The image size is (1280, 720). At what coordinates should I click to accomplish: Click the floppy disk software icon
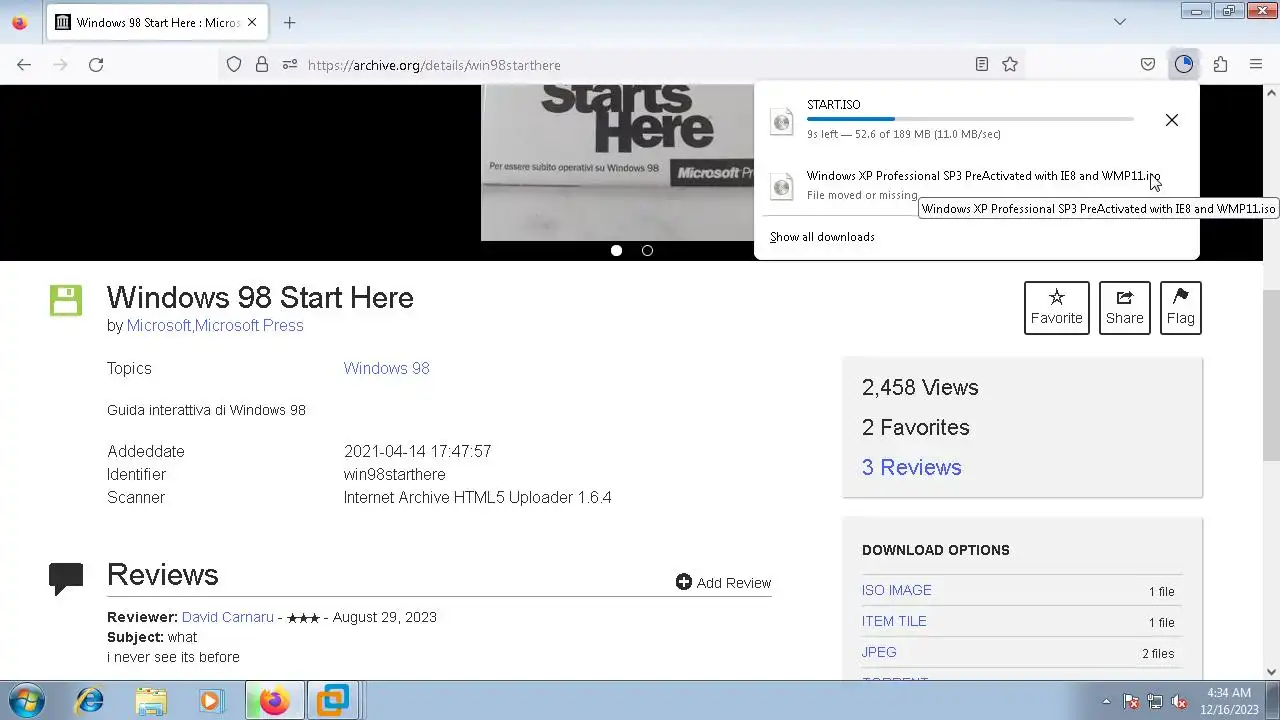point(66,300)
